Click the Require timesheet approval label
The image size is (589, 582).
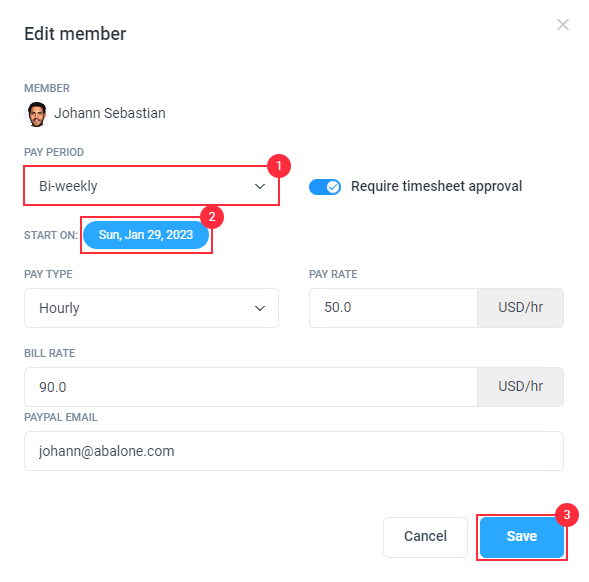click(436, 186)
